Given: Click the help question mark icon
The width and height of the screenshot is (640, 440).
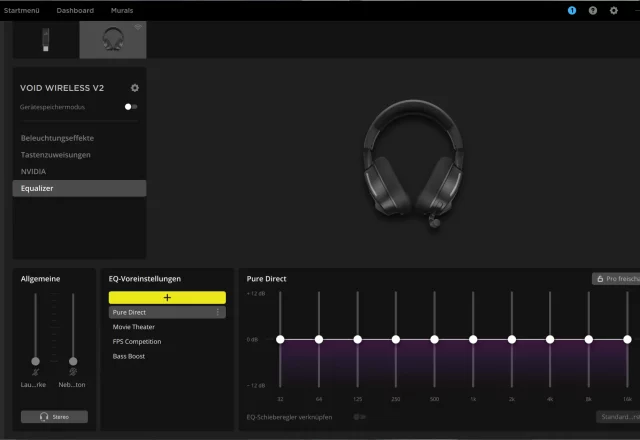Looking at the screenshot, I should (x=593, y=10).
